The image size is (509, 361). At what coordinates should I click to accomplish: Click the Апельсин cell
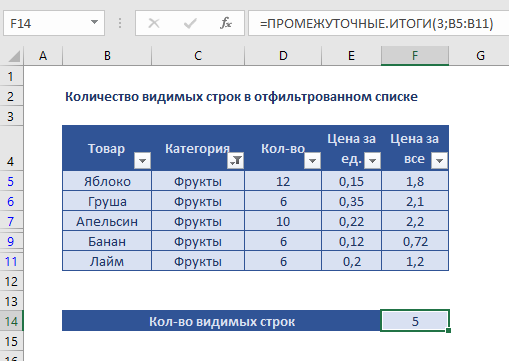[x=107, y=221]
